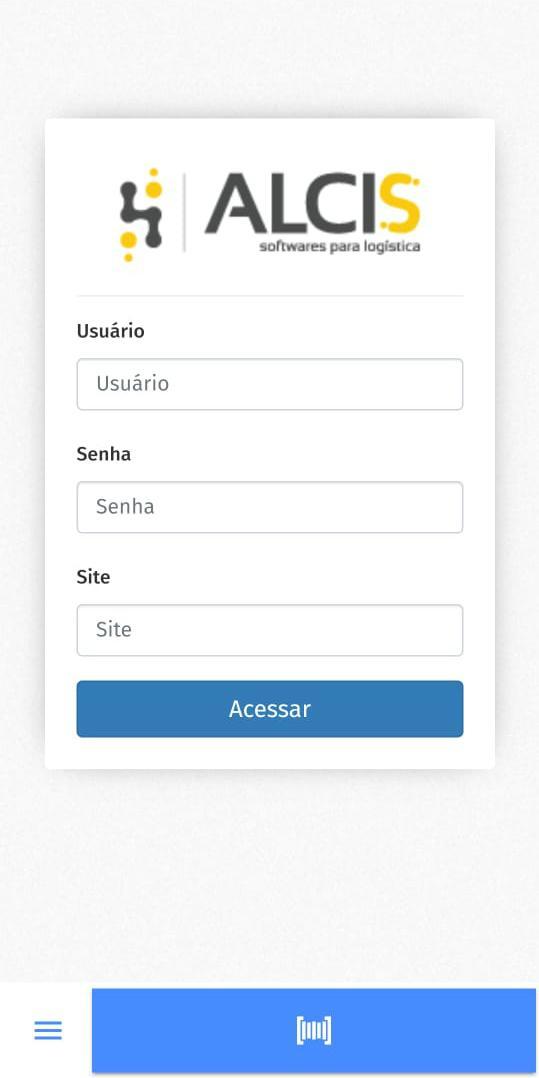The image size is (539, 1078).
Task: Tap the barcode scanner icon
Action: tap(314, 1031)
